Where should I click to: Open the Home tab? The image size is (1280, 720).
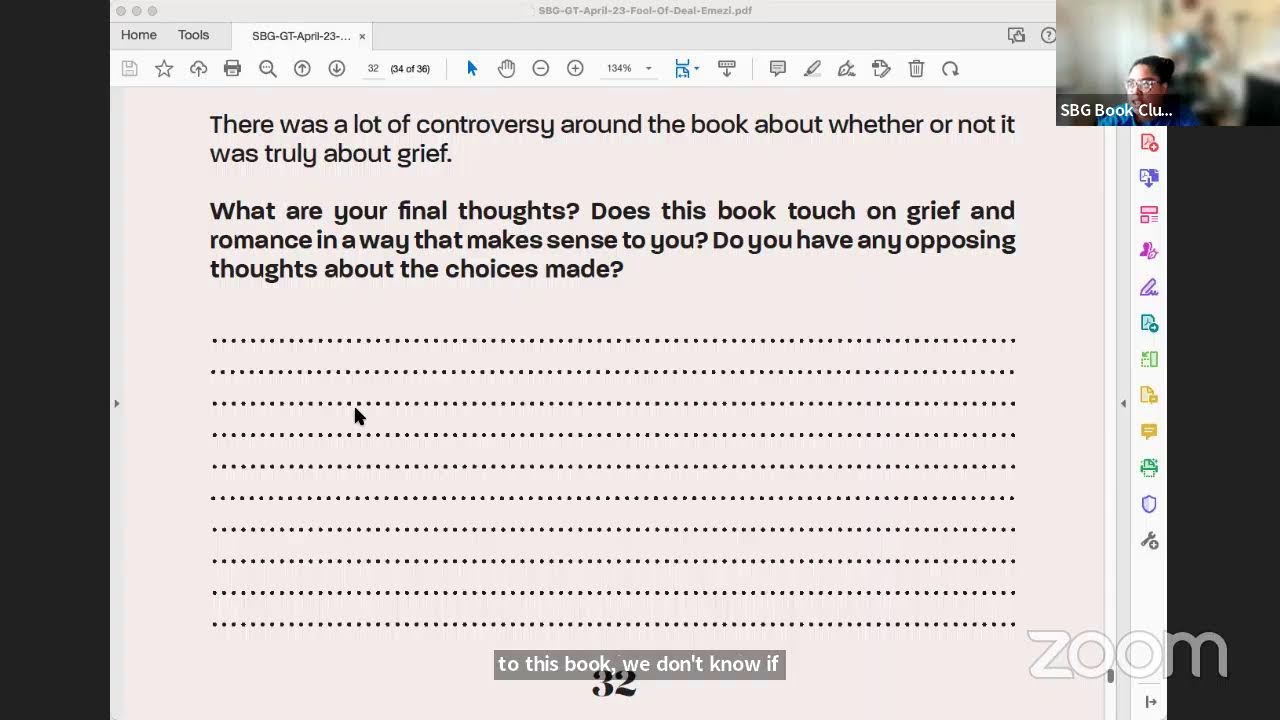pyautogui.click(x=139, y=35)
